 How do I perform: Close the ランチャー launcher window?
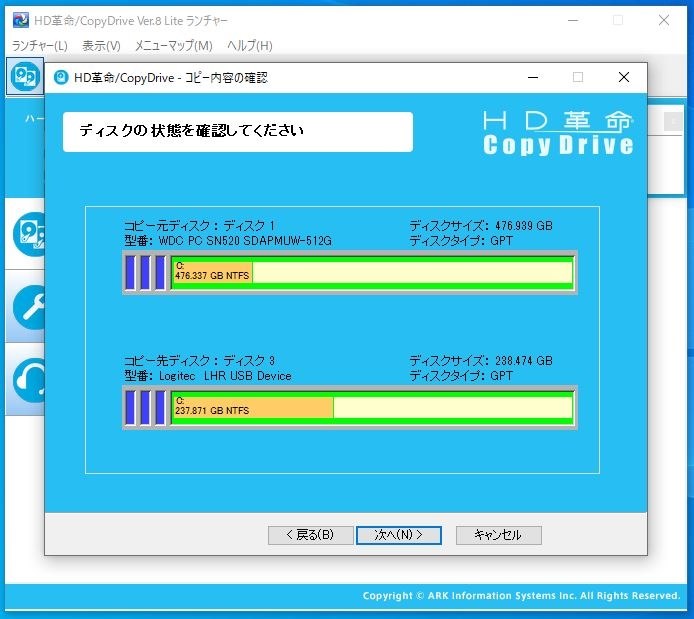point(663,20)
